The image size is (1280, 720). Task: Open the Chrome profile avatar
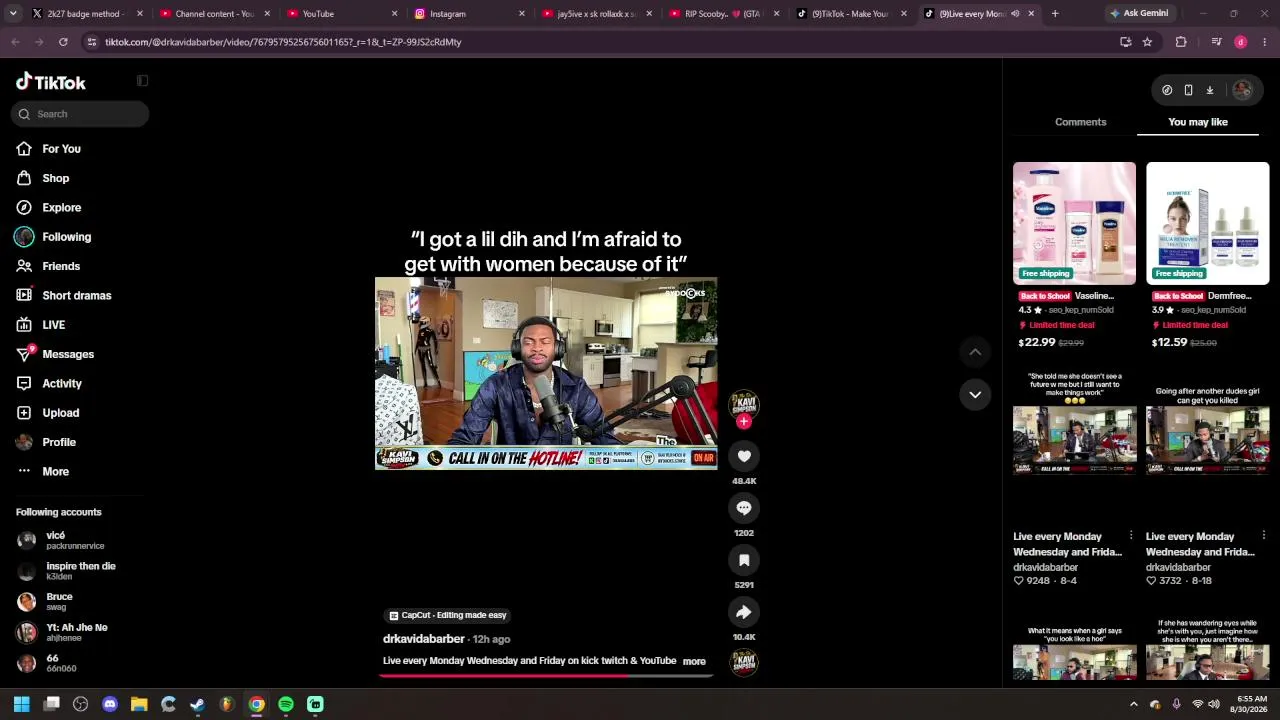tap(1241, 42)
